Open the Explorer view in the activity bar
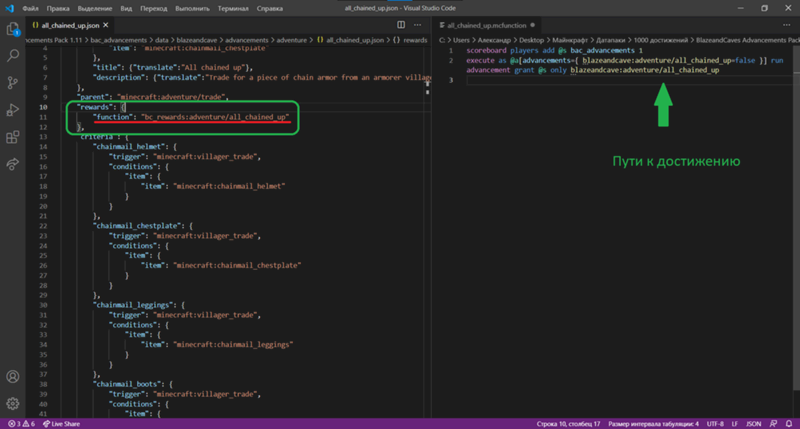 [x=13, y=30]
